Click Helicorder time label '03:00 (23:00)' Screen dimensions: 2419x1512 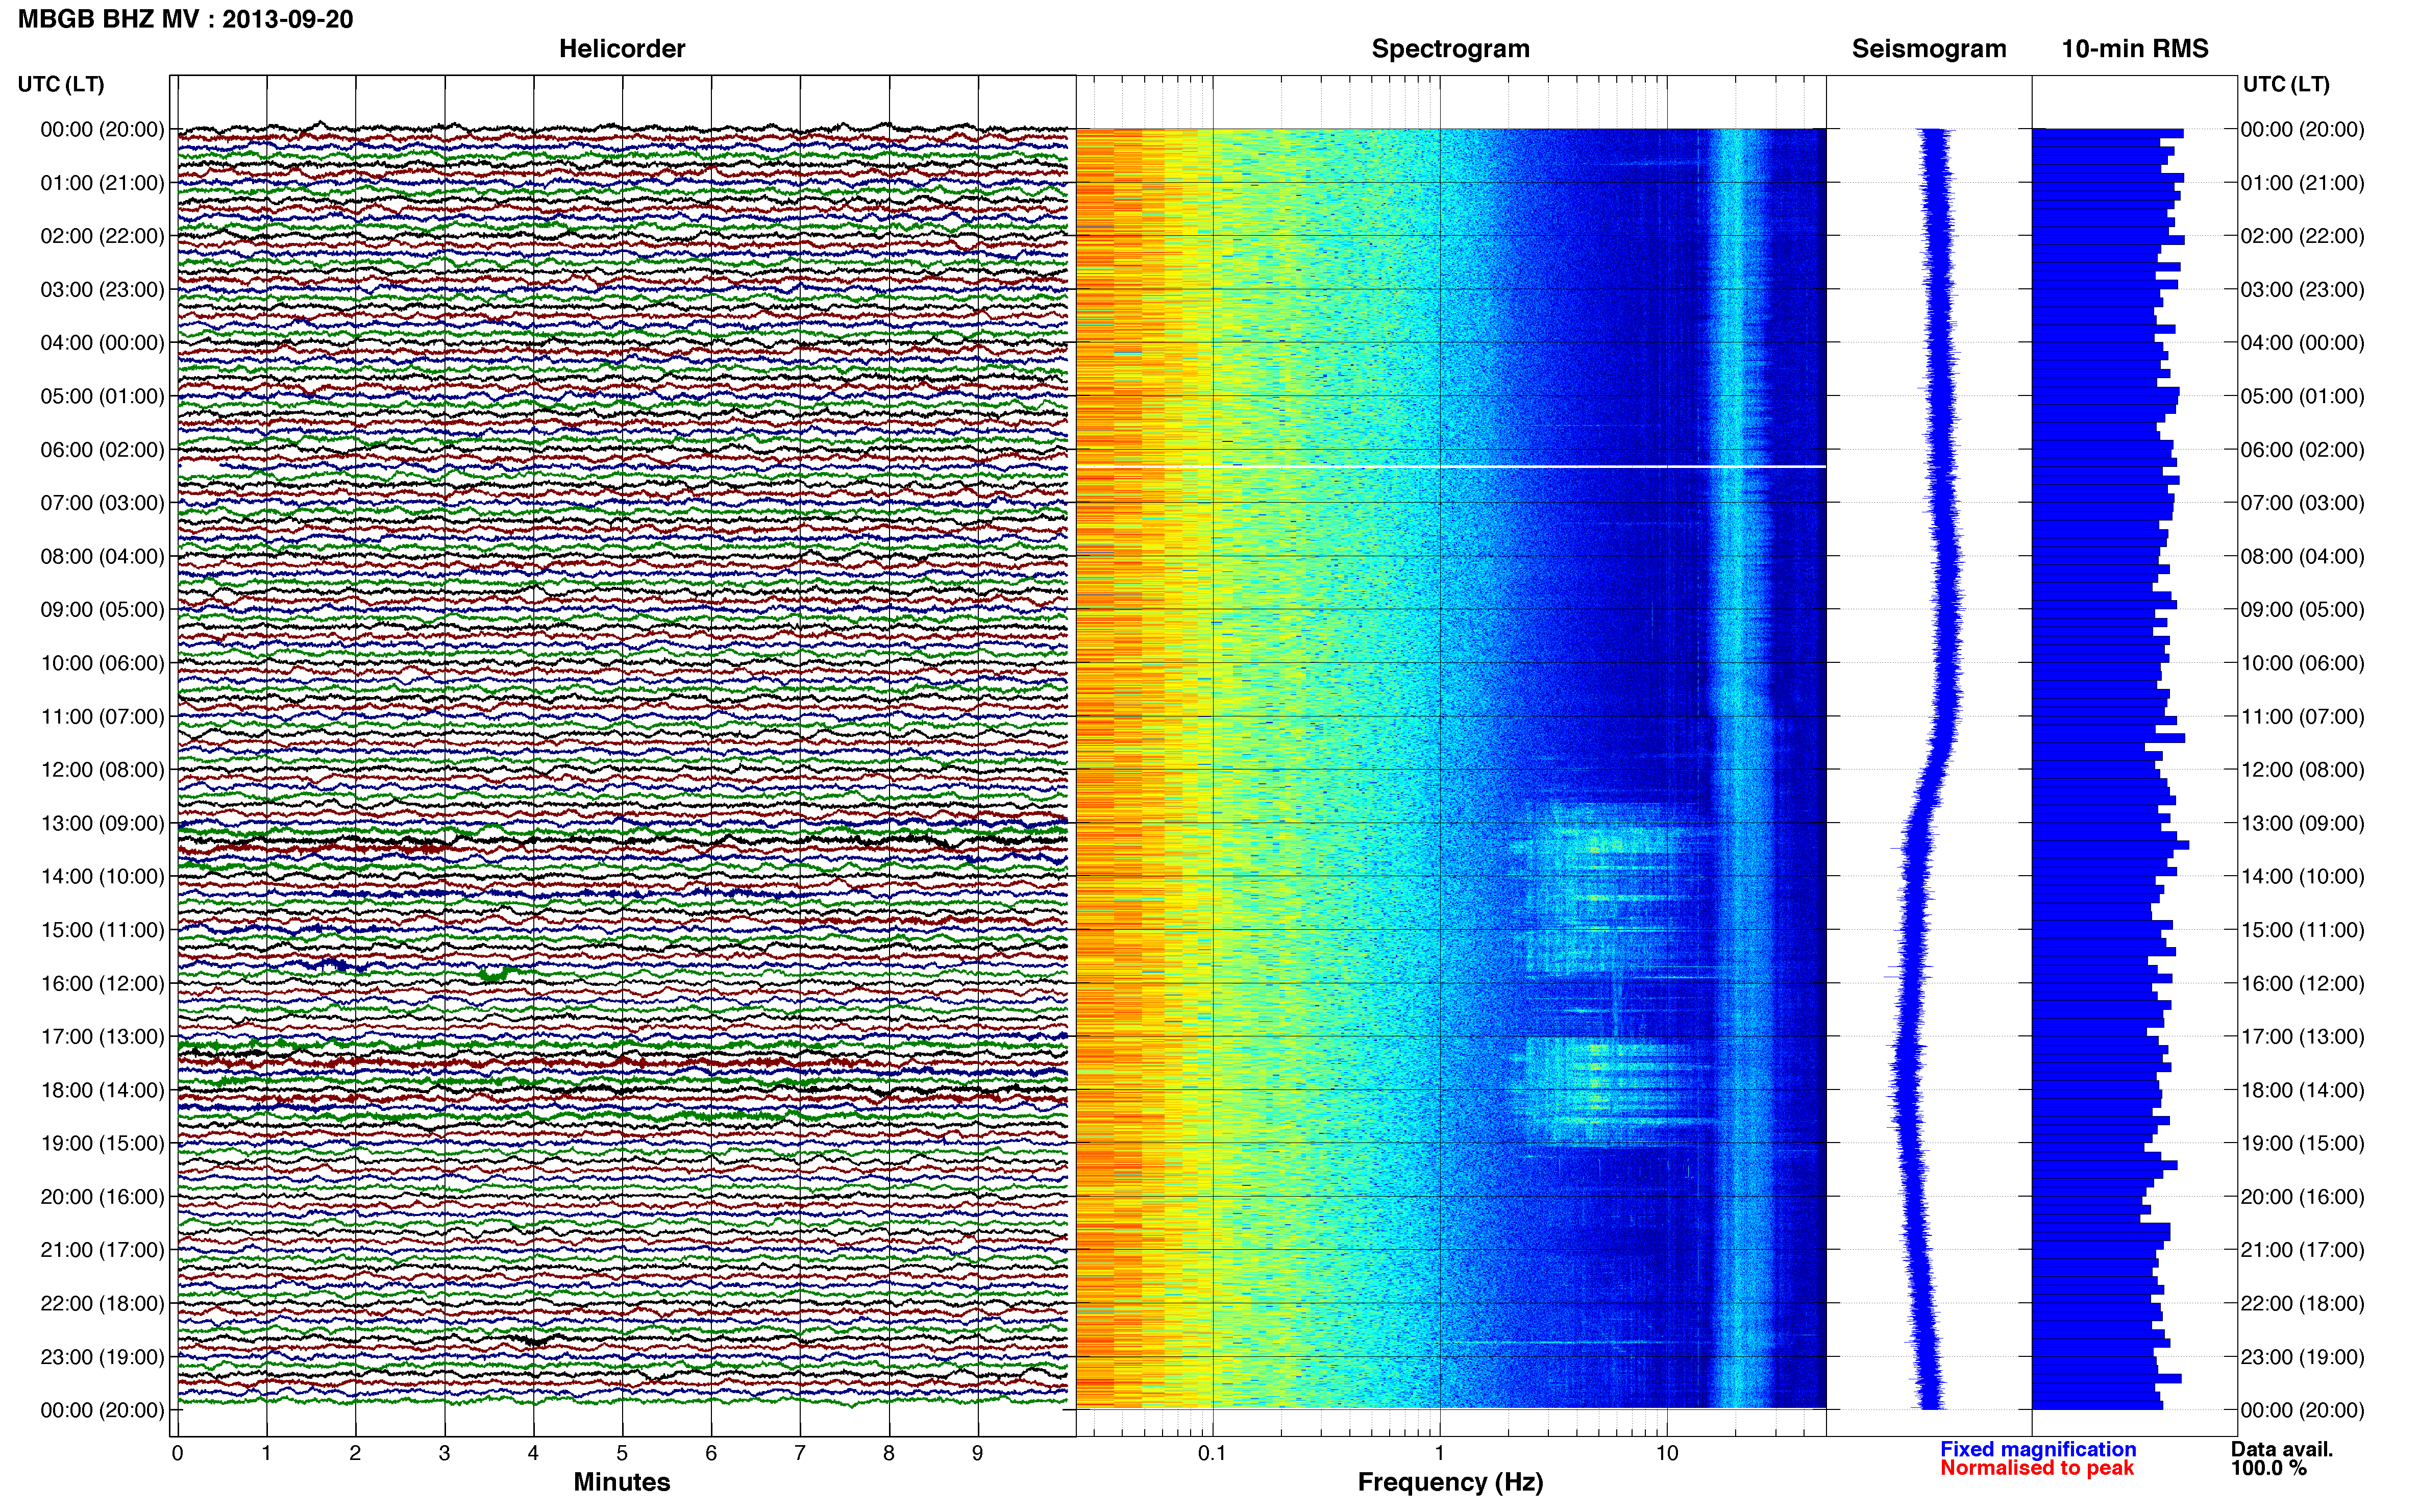point(102,290)
